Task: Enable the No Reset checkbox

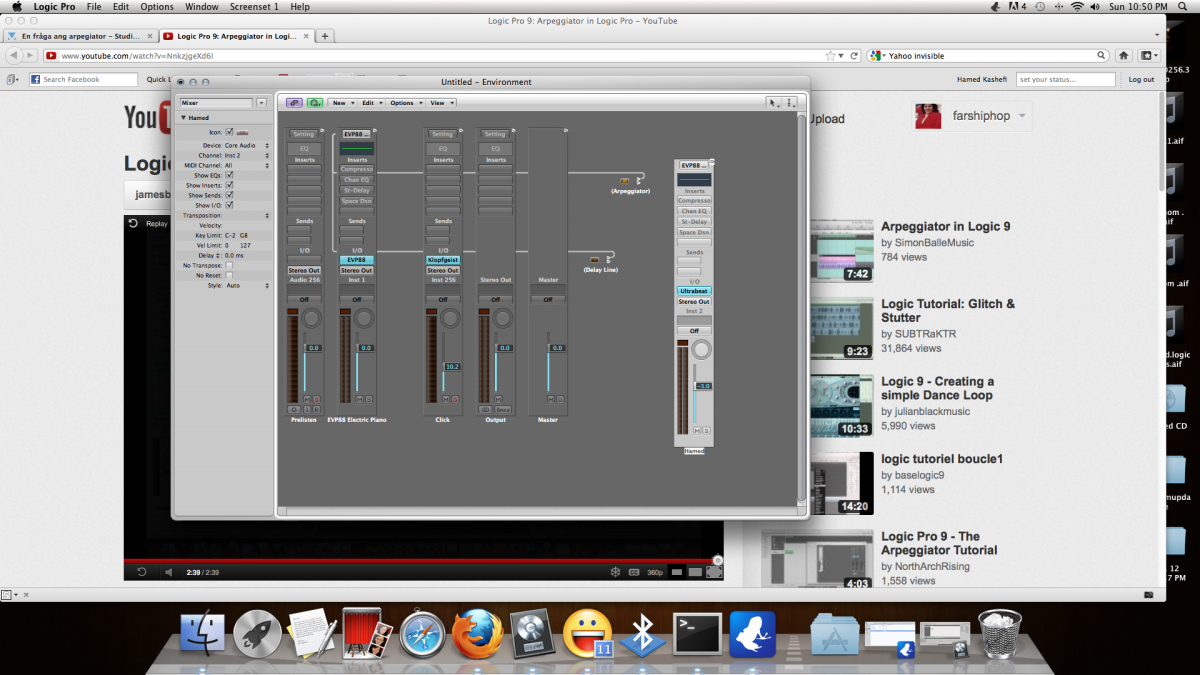Action: (x=229, y=275)
